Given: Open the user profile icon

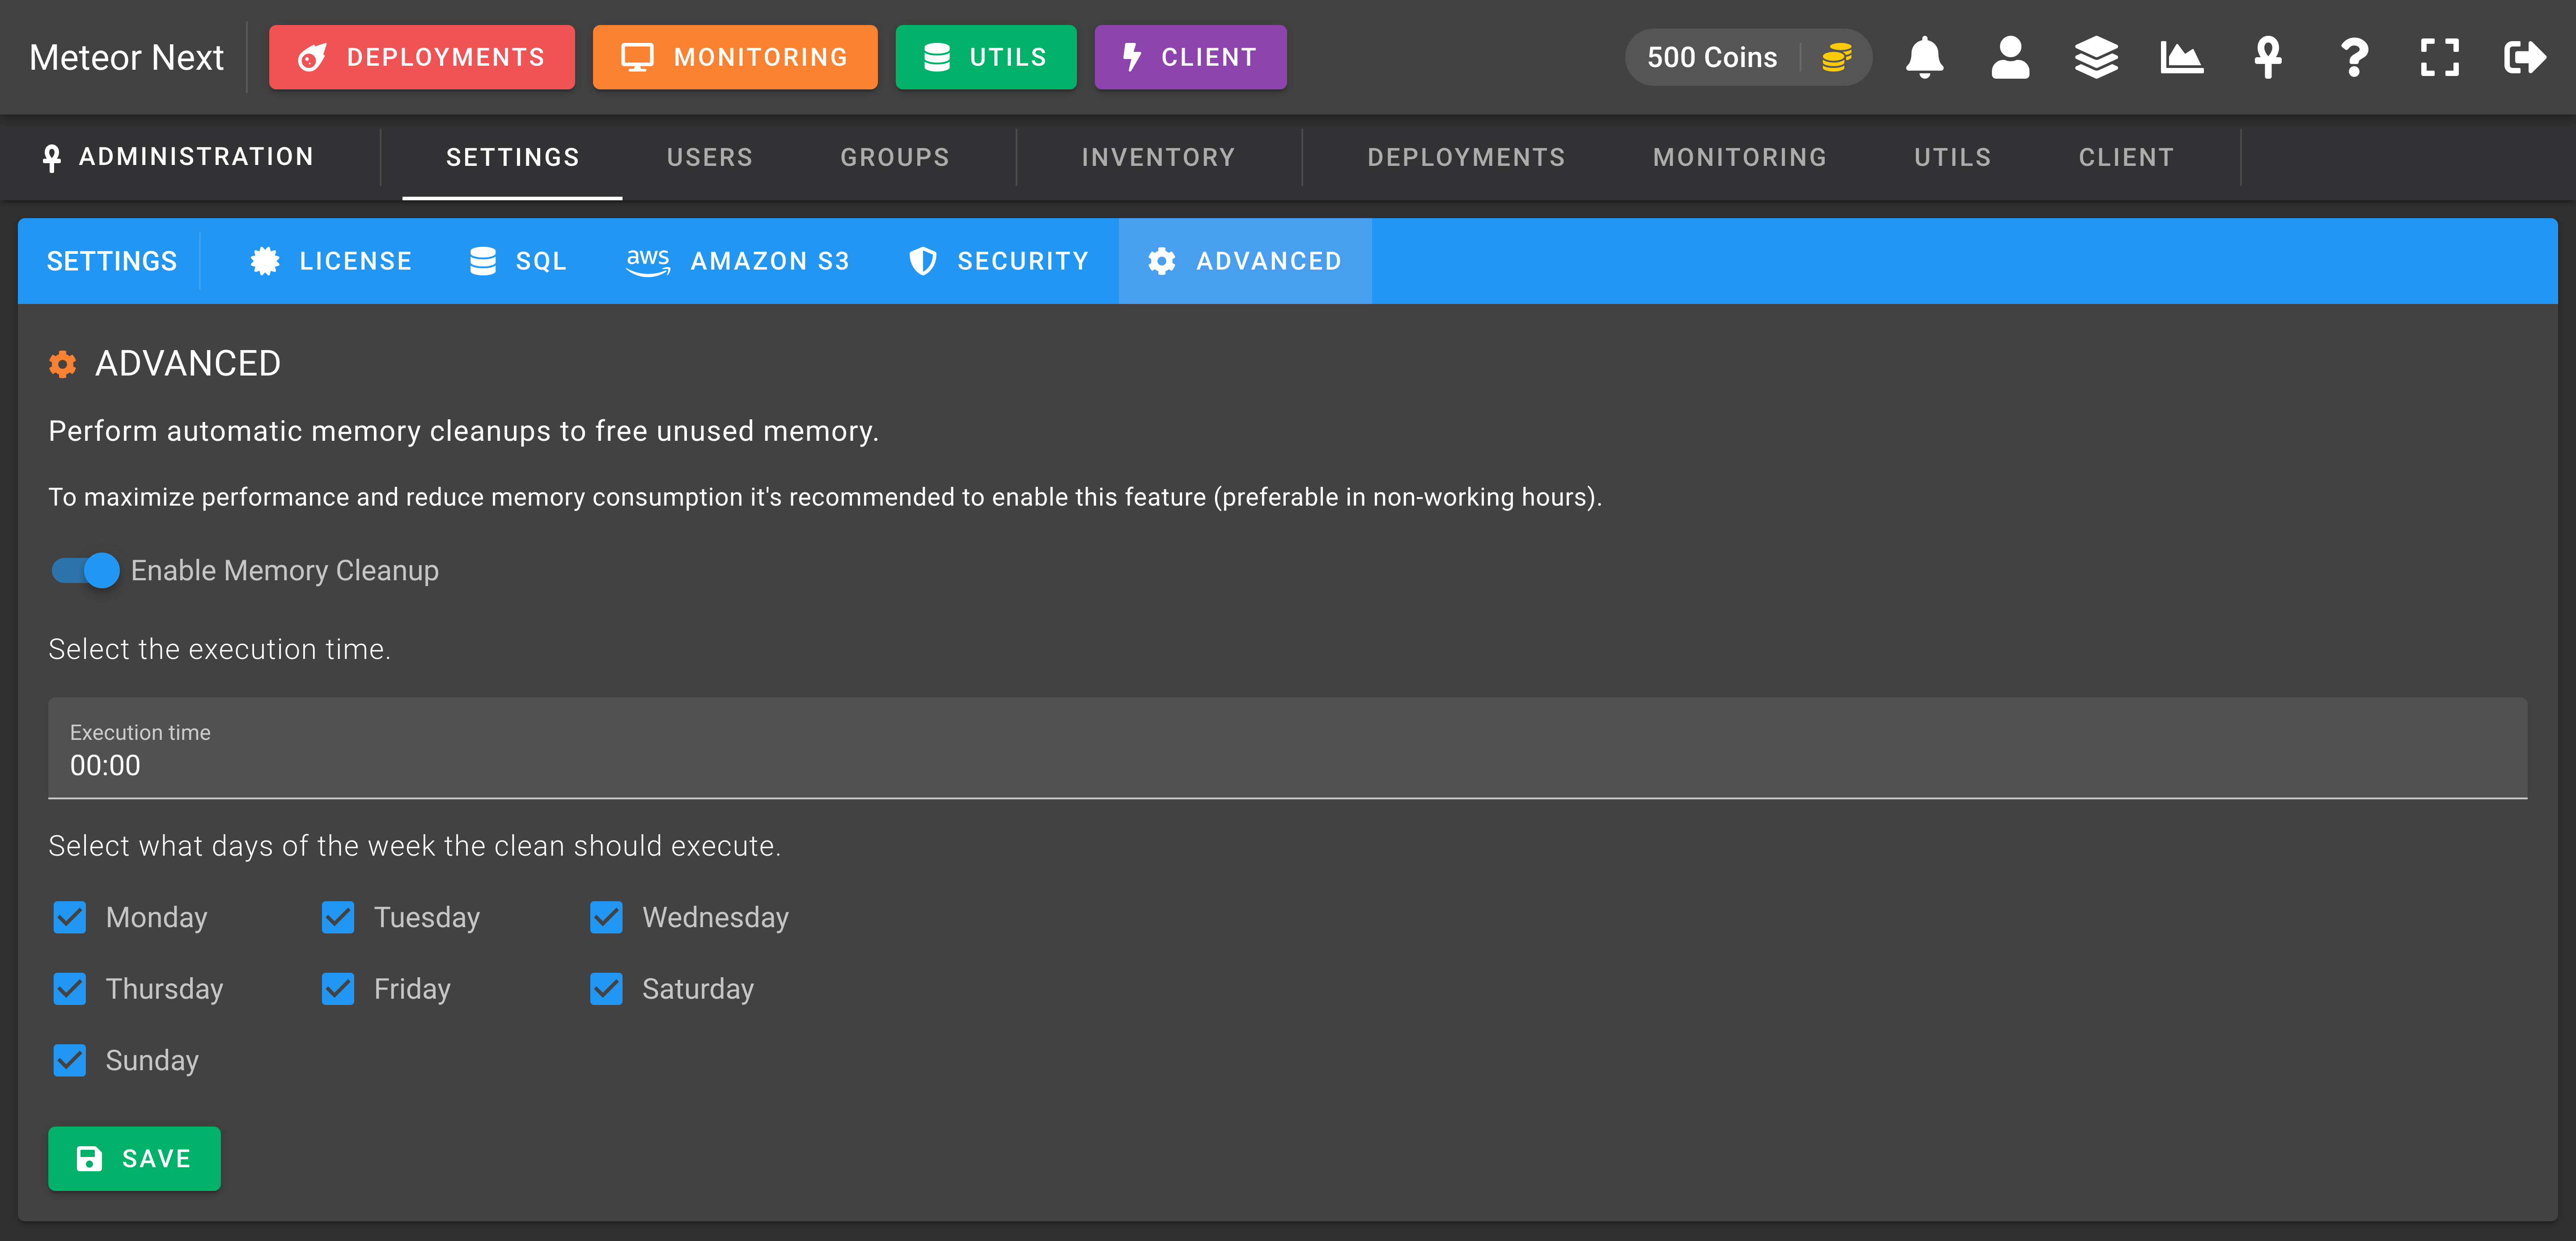Looking at the screenshot, I should click(2010, 57).
